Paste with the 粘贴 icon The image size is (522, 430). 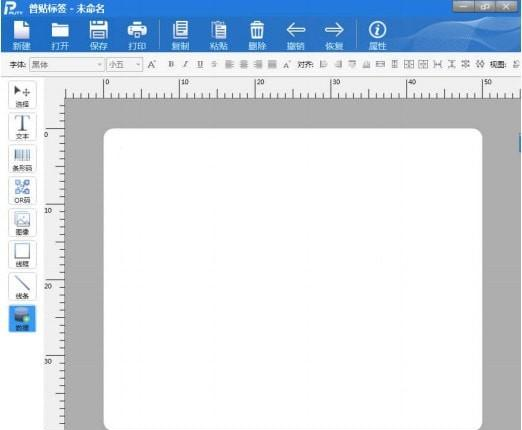pos(219,35)
